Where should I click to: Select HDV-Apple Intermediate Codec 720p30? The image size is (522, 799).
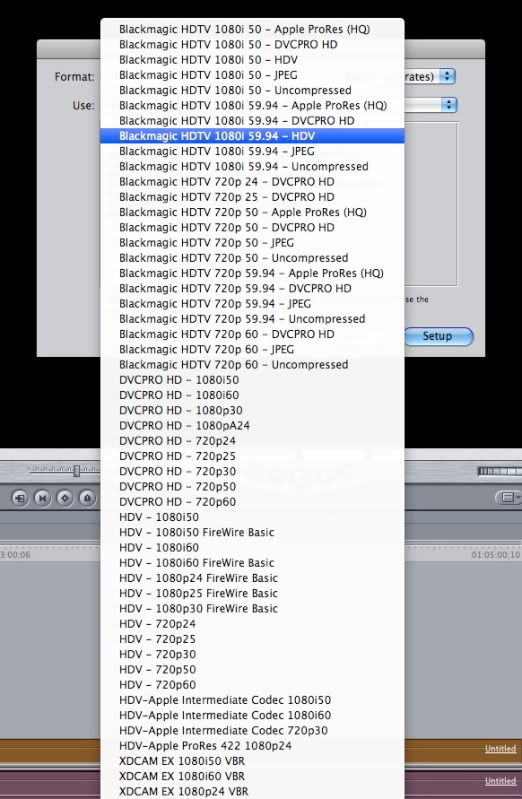[x=252, y=731]
